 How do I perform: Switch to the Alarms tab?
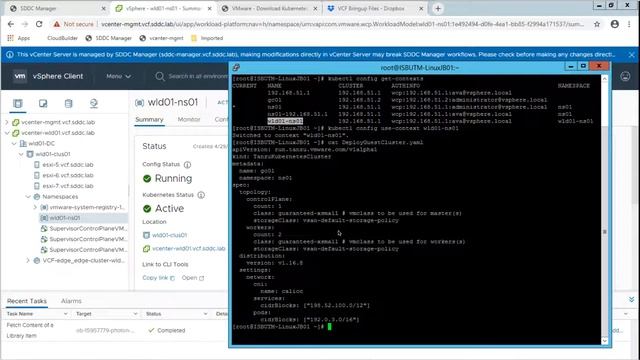(71, 301)
